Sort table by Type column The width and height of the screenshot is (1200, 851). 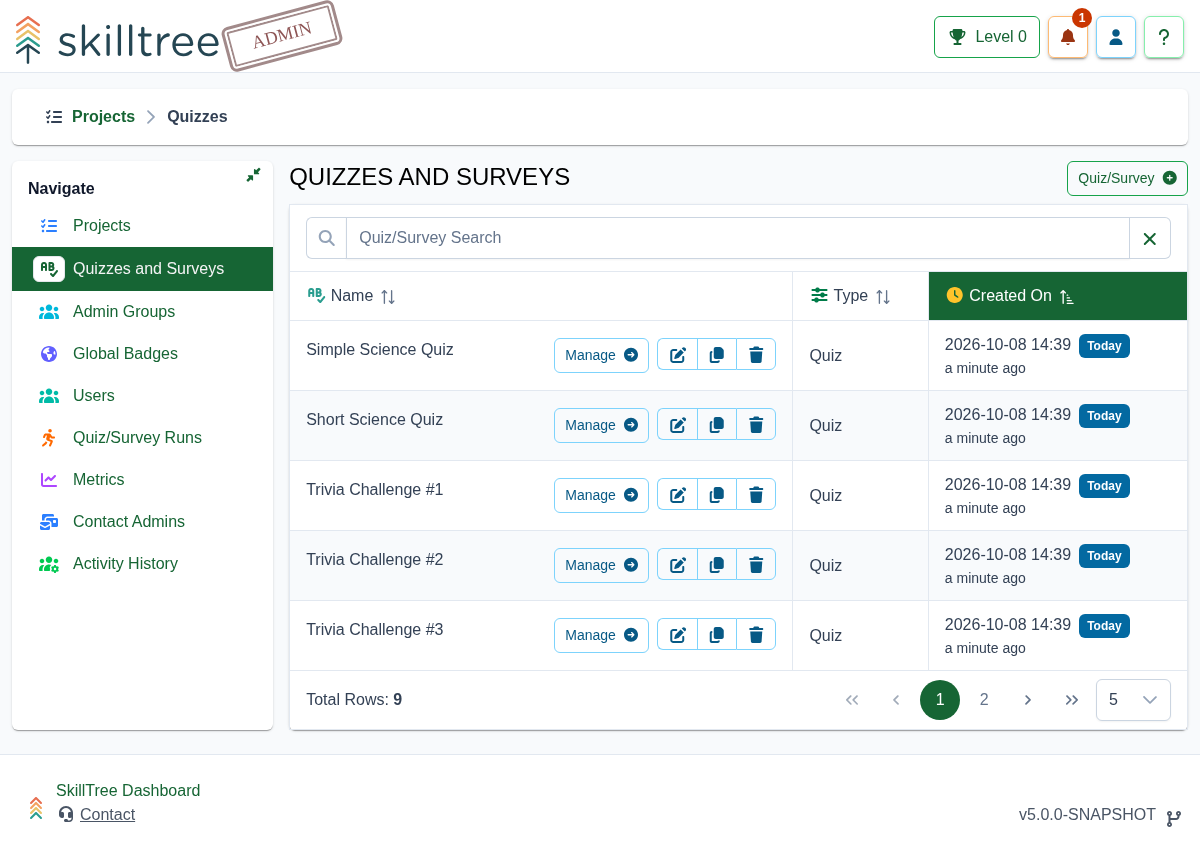(x=860, y=296)
